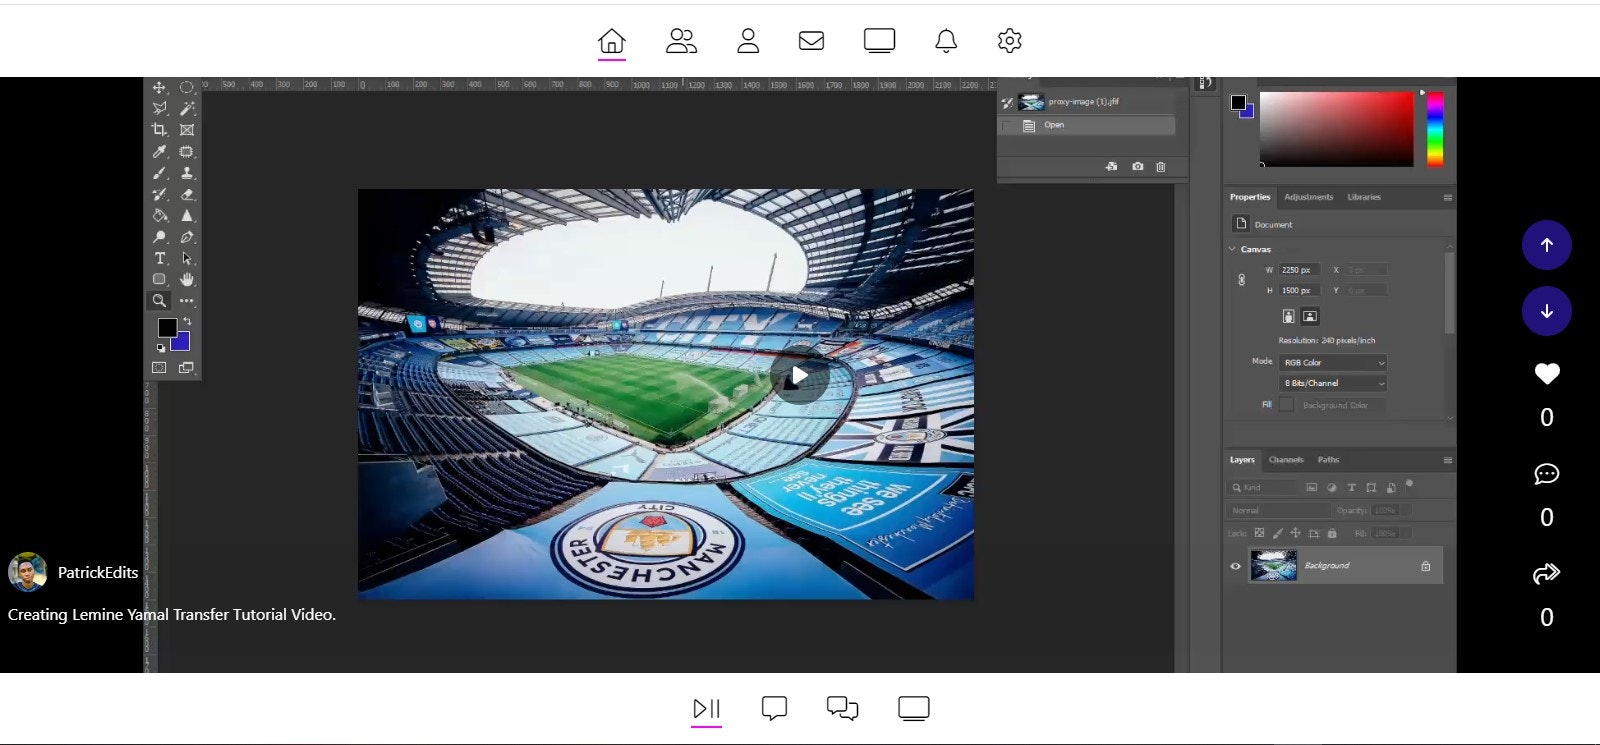The width and height of the screenshot is (1600, 745).
Task: Open the bottom bar monitor icon
Action: click(x=914, y=709)
